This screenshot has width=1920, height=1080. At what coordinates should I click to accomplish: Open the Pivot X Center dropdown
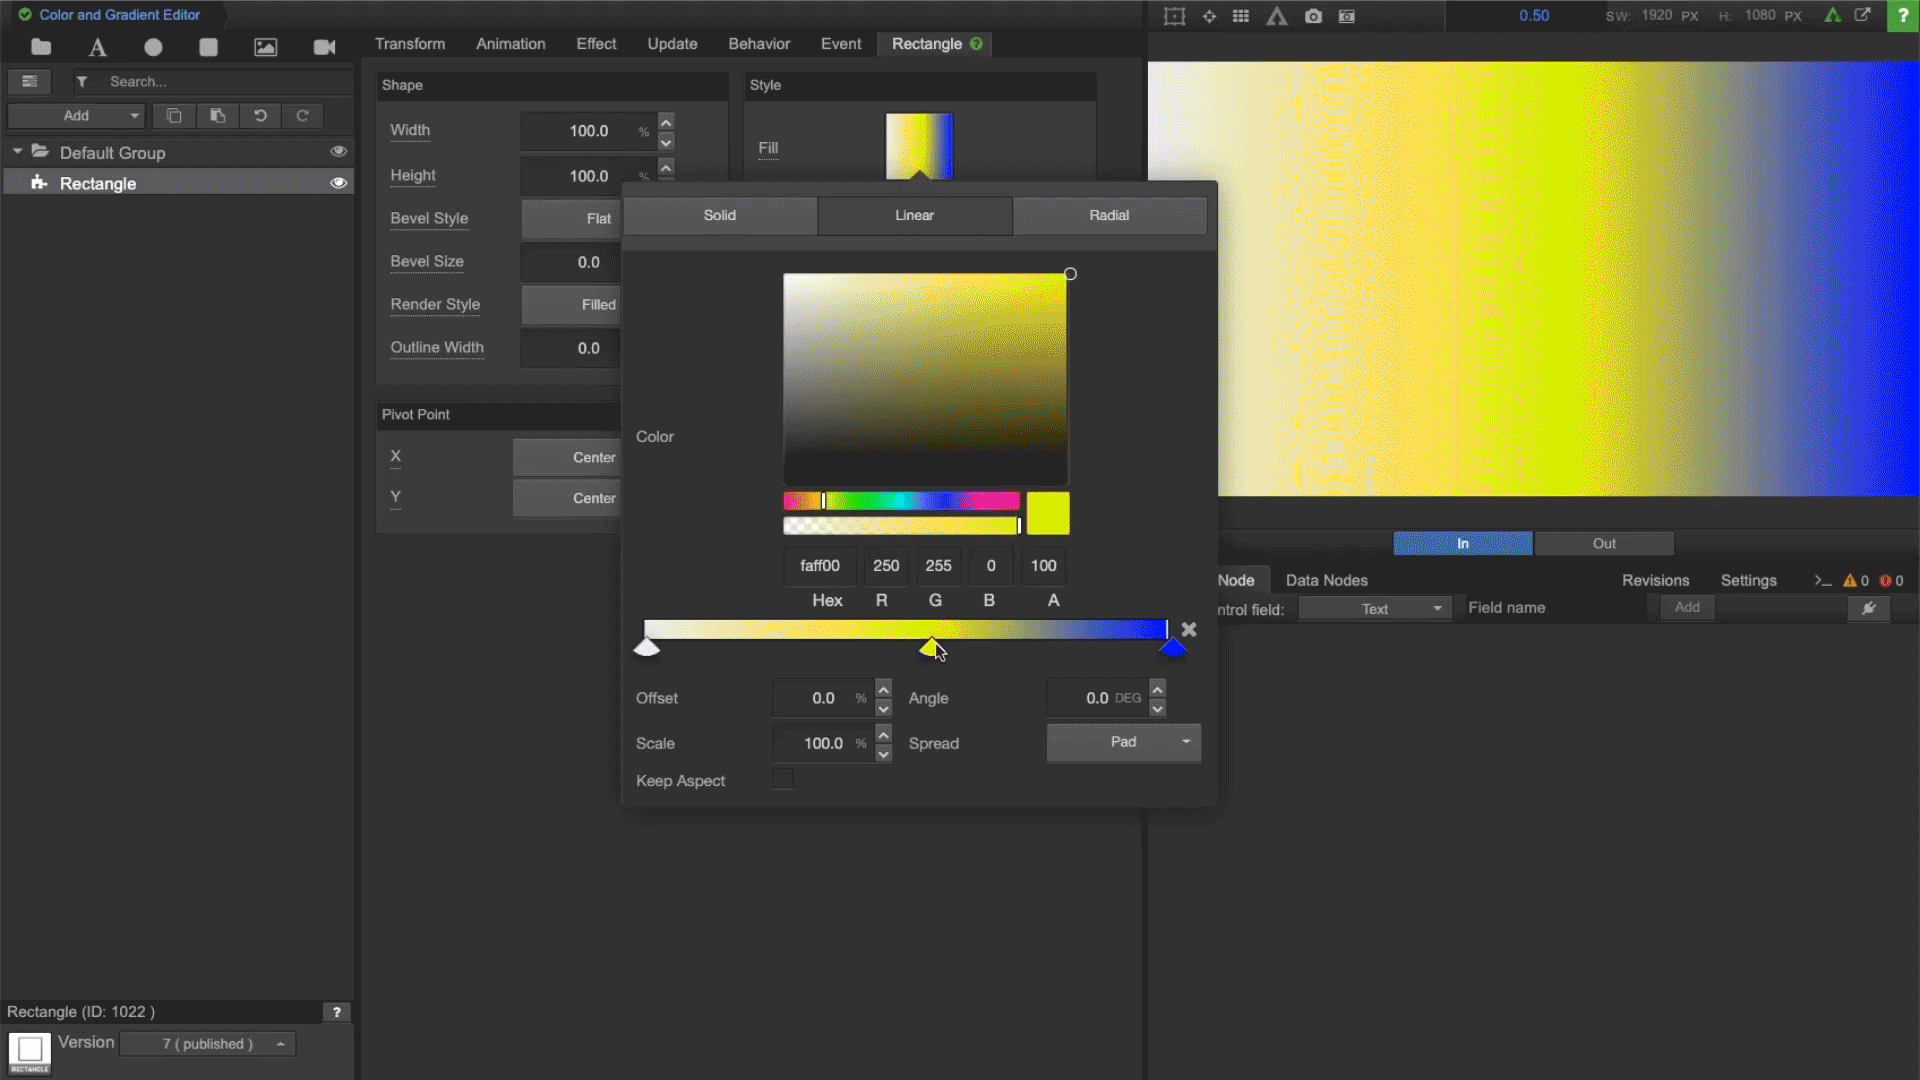(567, 457)
